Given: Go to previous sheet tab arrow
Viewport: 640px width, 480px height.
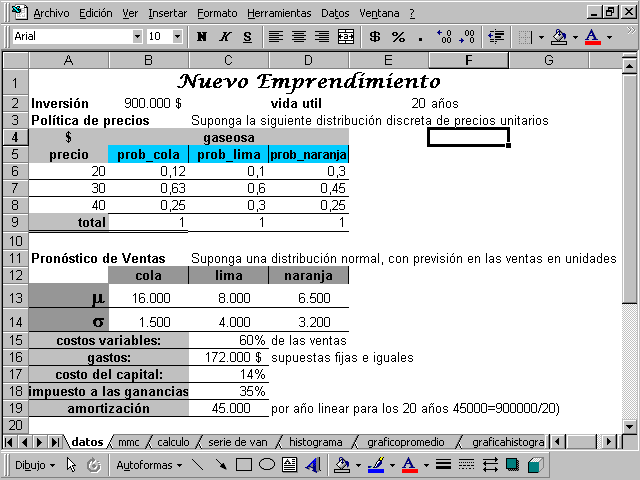Looking at the screenshot, I should tap(24, 442).
